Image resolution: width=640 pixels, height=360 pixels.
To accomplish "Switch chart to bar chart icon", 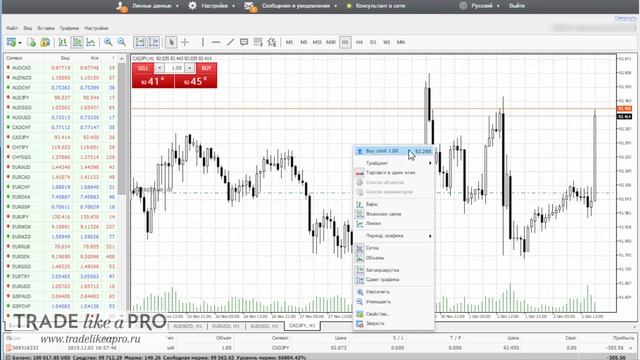I will tap(62, 42).
